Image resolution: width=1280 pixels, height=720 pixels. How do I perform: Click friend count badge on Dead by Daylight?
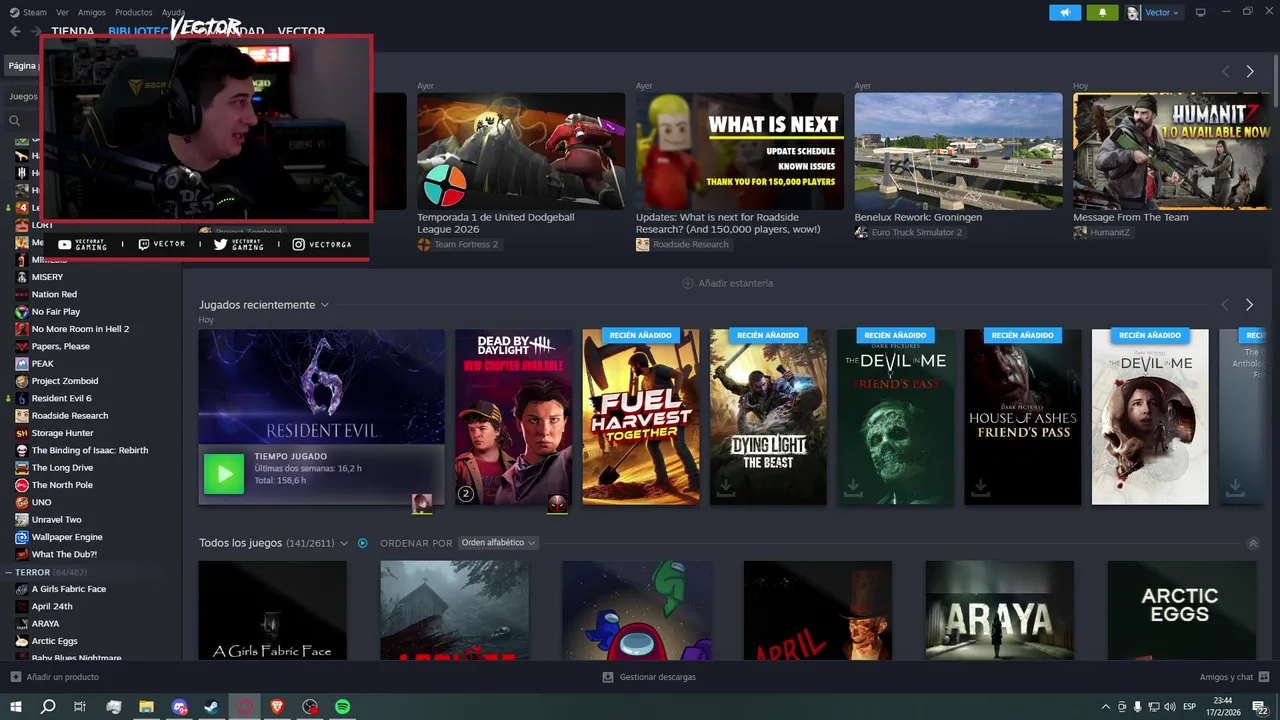[465, 493]
